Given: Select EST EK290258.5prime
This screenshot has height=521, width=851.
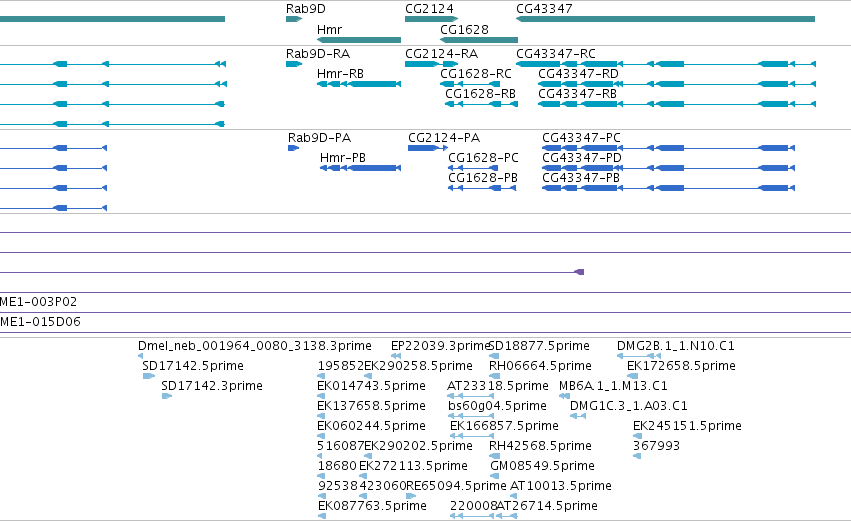Looking at the screenshot, I should [418, 366].
